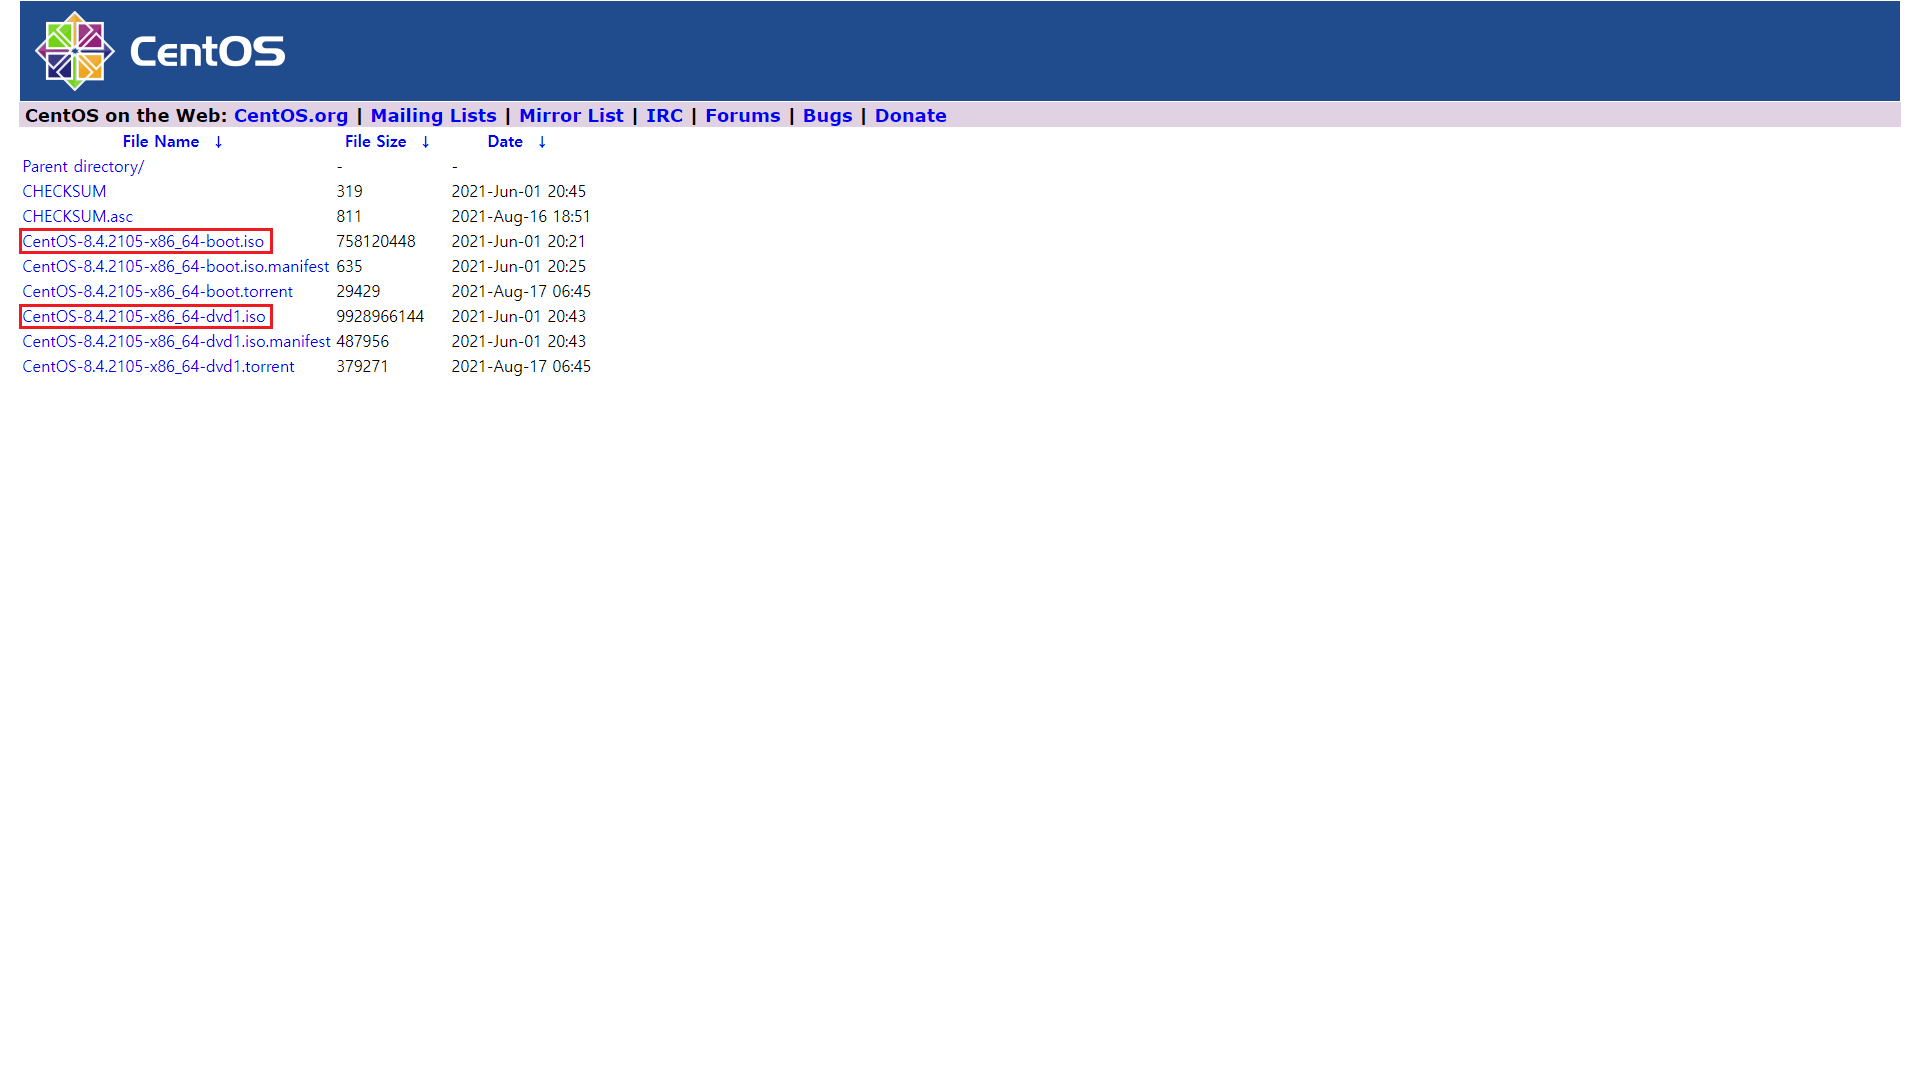Screen dimensions: 1920x1080
Task: Open the Mirror List link
Action: (x=570, y=116)
